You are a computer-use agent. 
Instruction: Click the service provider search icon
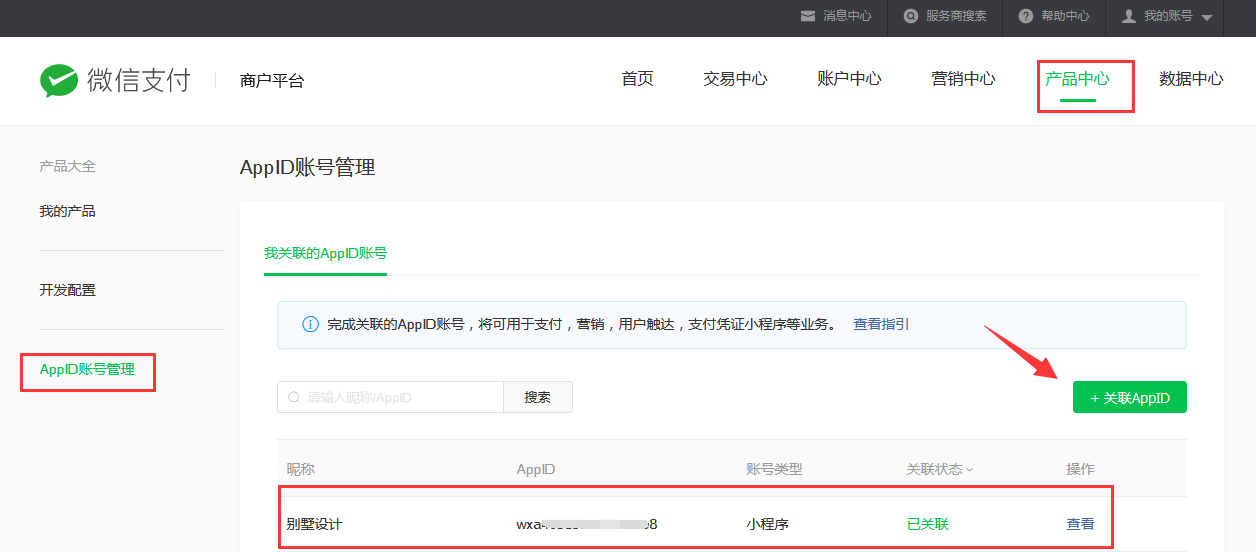(x=910, y=16)
